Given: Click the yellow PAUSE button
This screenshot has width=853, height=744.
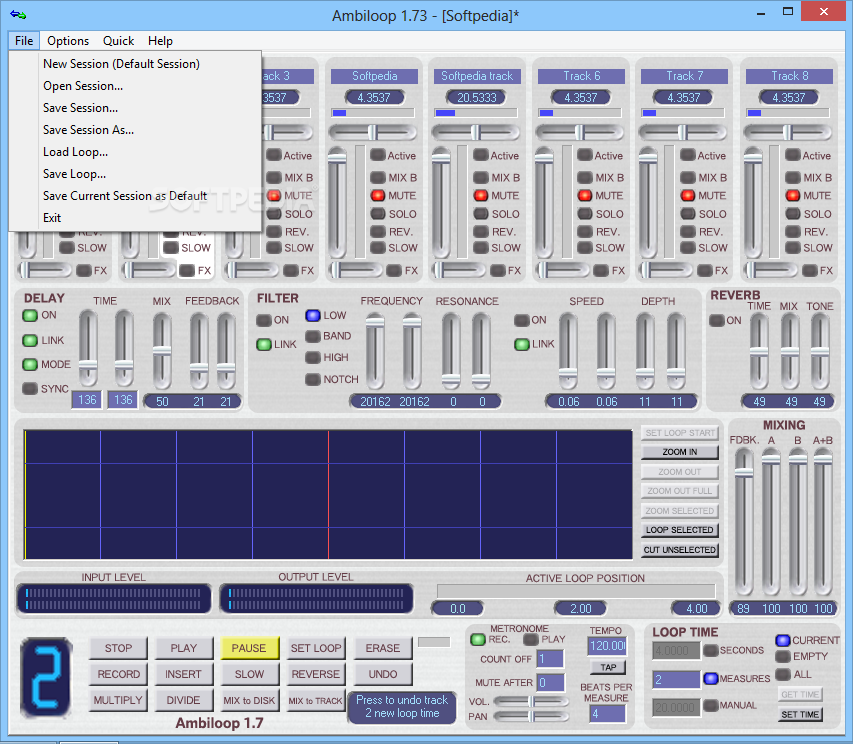Looking at the screenshot, I should [249, 648].
